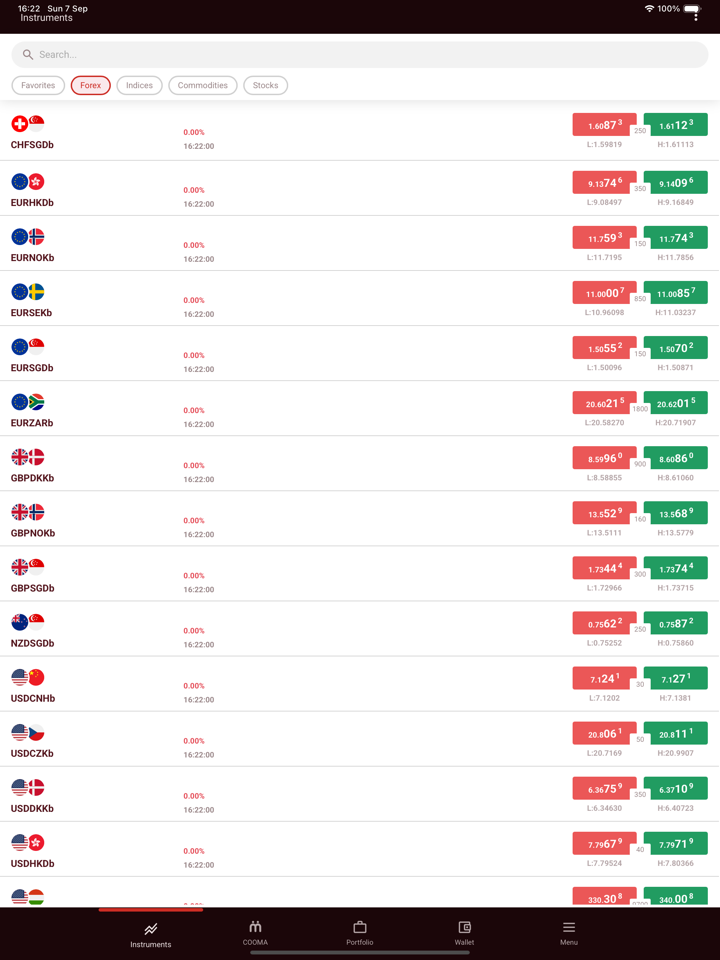Screen dimensions: 720x960
Task: Select the Commodities filter chip
Action: click(203, 86)
